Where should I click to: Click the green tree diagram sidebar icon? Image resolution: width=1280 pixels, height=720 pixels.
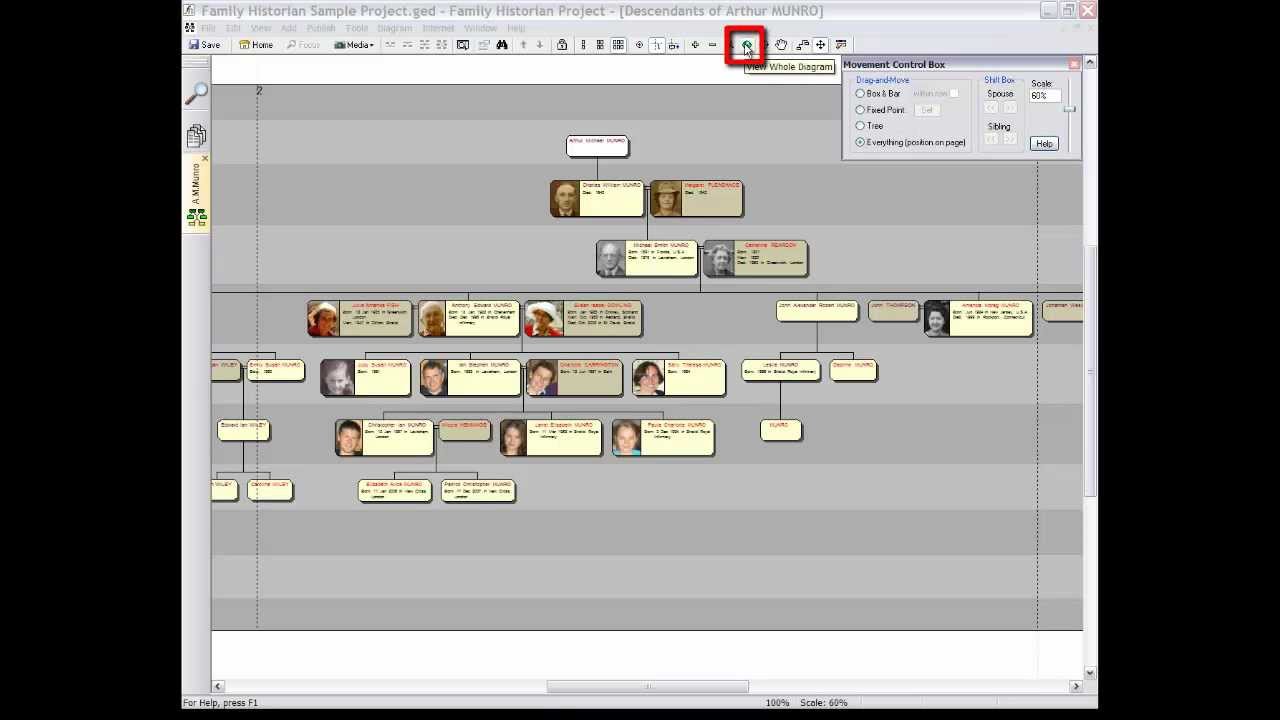pyautogui.click(x=196, y=217)
